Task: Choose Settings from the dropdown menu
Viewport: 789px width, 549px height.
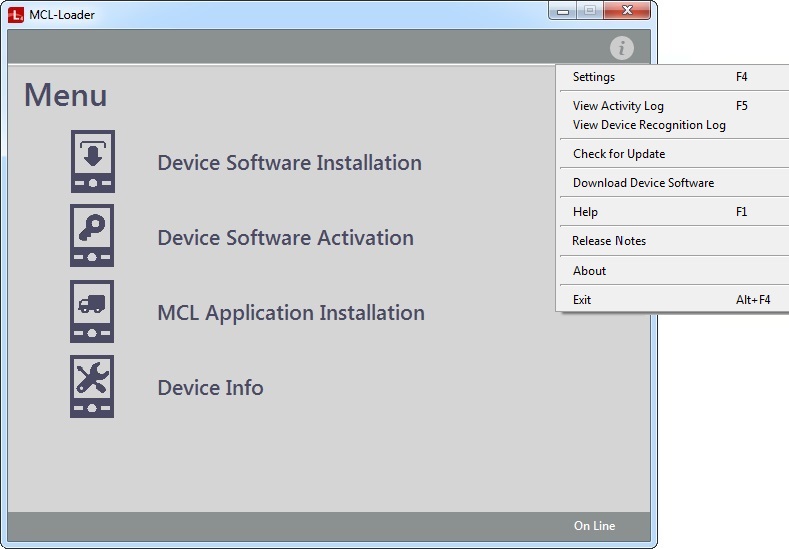Action: coord(674,77)
